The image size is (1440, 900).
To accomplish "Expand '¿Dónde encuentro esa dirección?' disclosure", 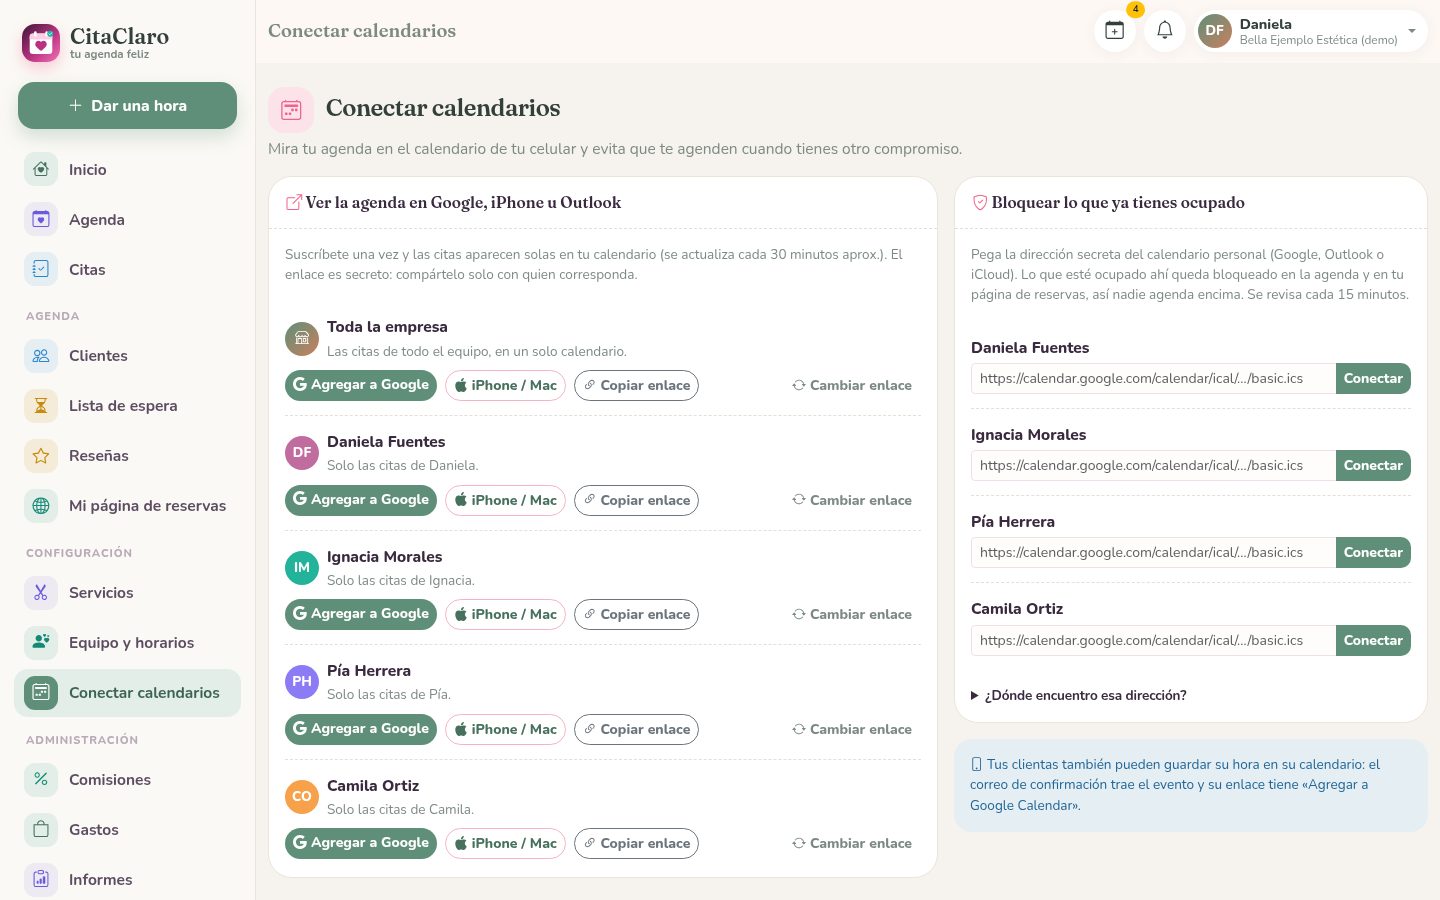I will click(1079, 695).
